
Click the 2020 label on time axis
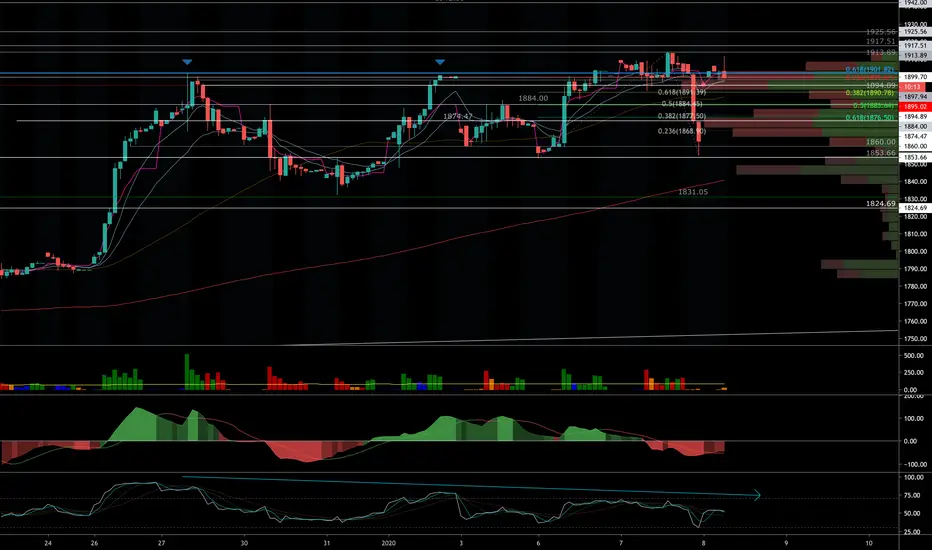(x=388, y=543)
